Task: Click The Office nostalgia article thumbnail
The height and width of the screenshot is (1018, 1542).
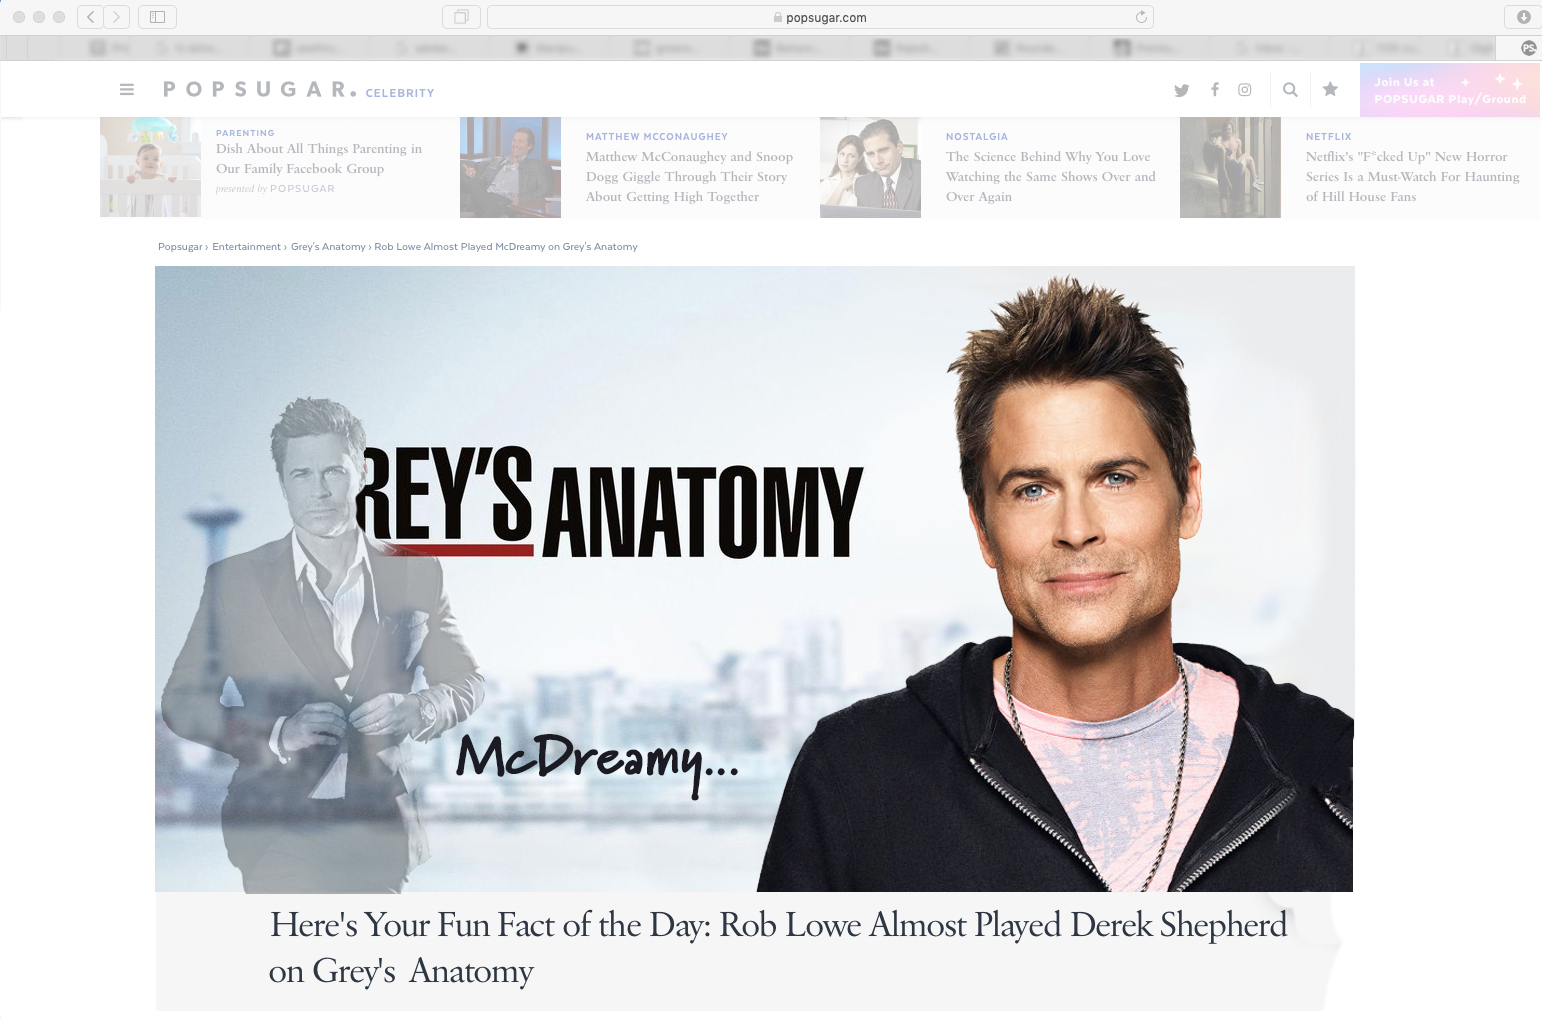Action: 870,167
